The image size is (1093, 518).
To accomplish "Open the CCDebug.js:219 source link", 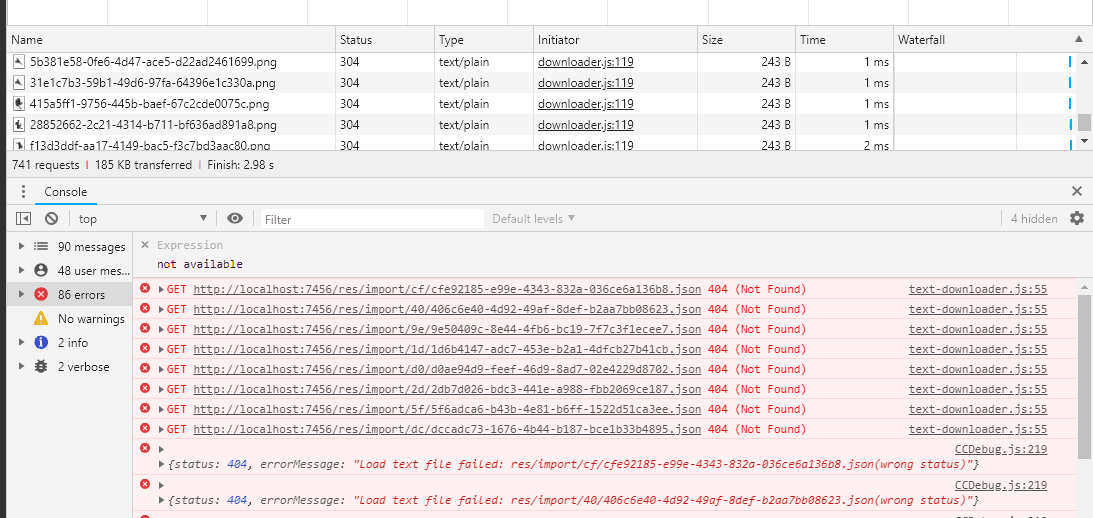I will pos(1000,450).
